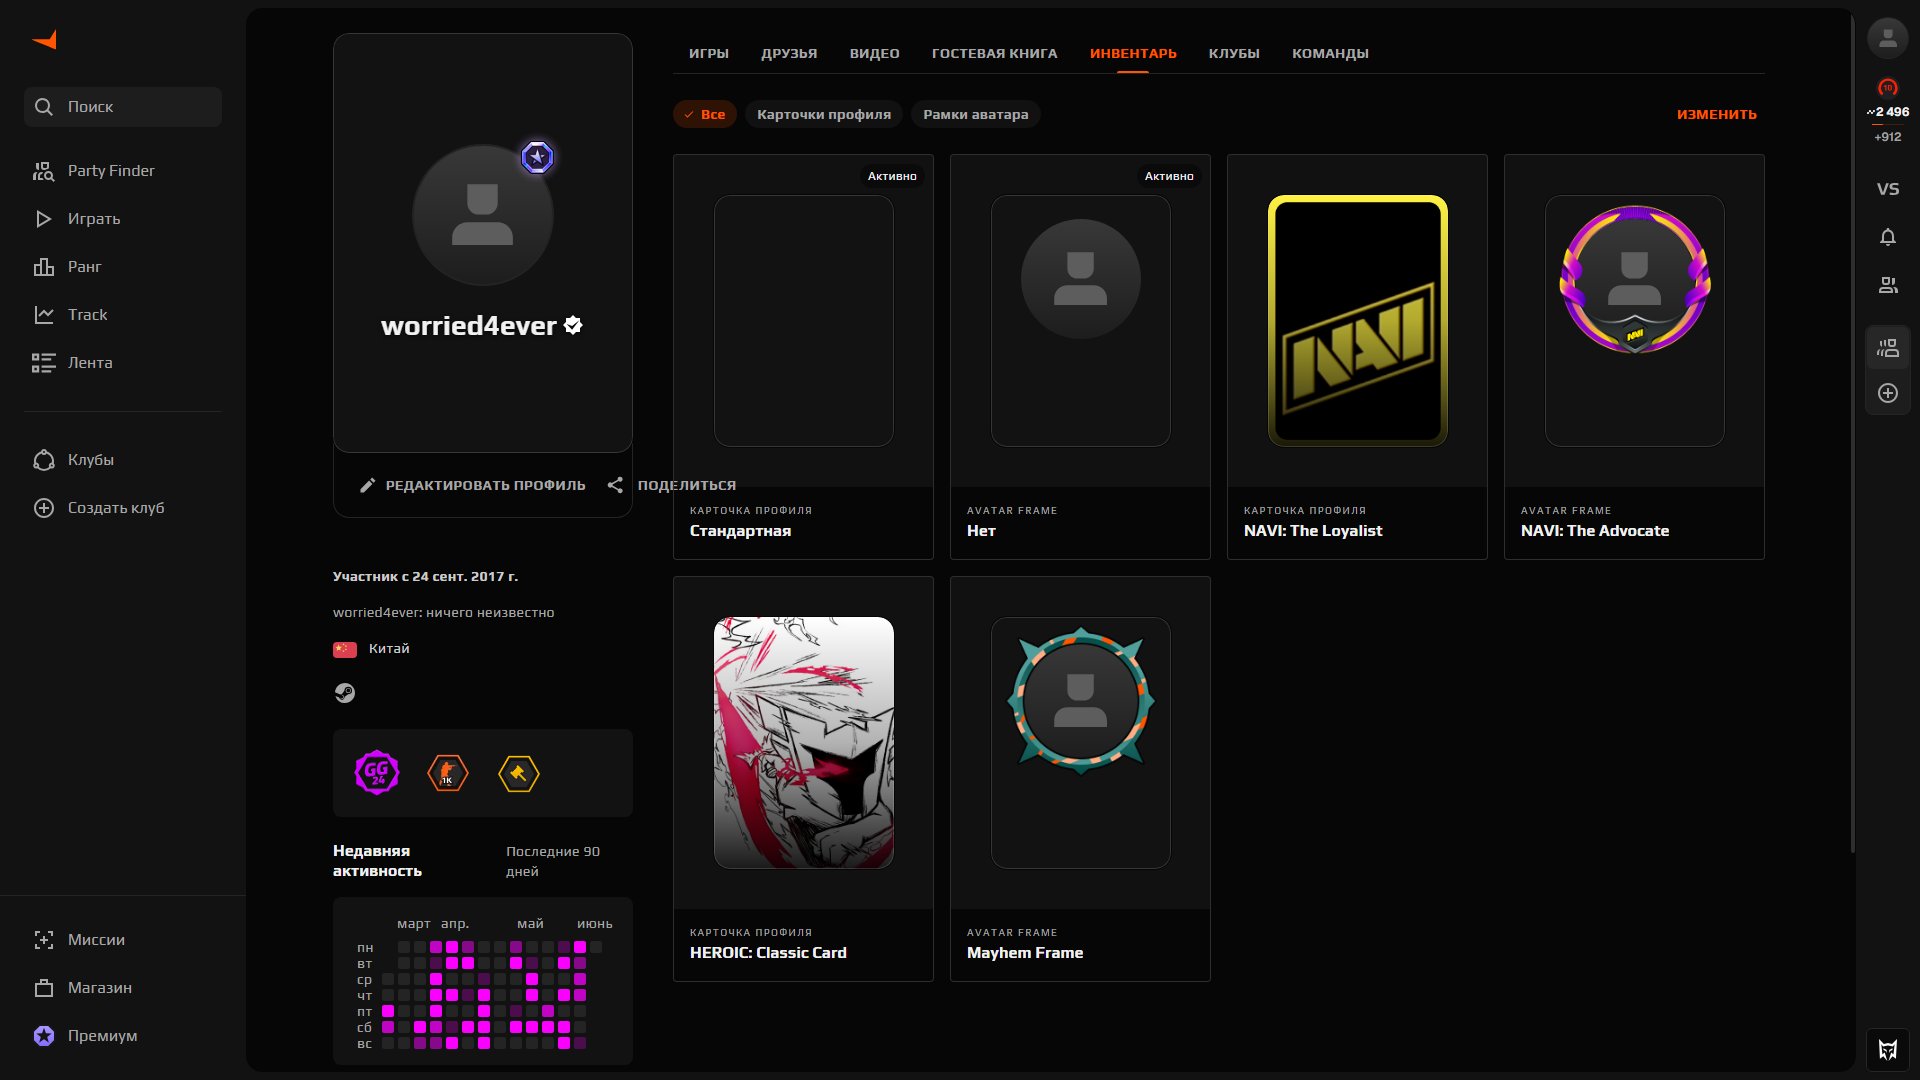Viewport: 1920px width, 1080px height.
Task: Switch to the Видео tab
Action: pyautogui.click(x=875, y=54)
